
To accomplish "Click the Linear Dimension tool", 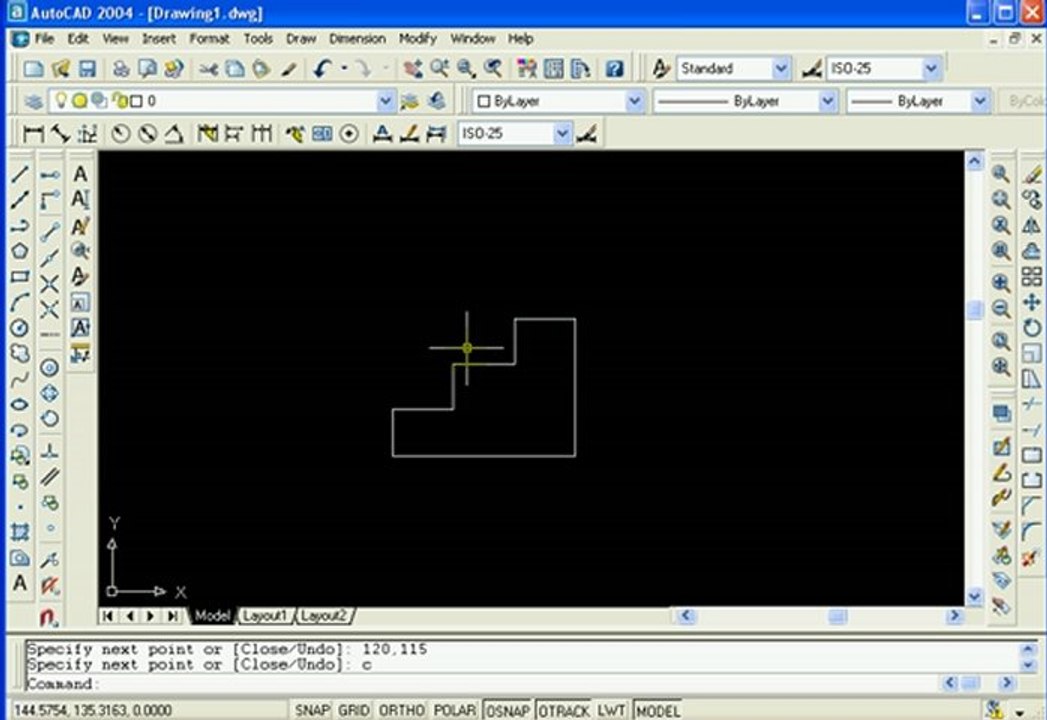I will (33, 134).
